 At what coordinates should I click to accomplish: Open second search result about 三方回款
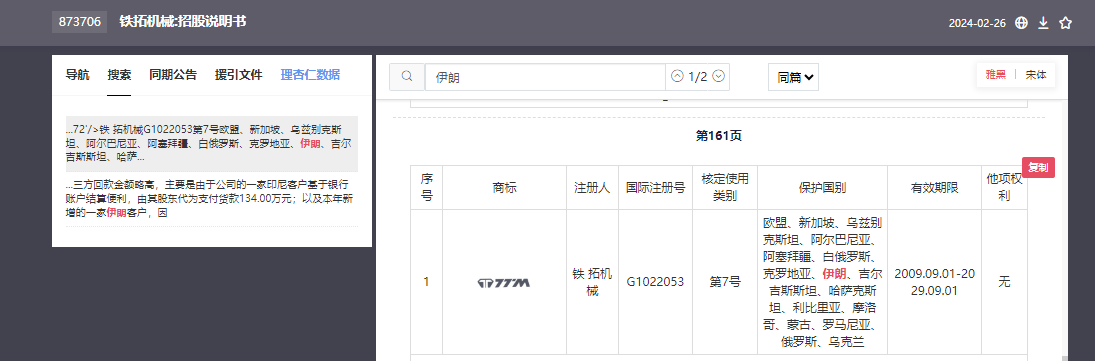point(212,199)
